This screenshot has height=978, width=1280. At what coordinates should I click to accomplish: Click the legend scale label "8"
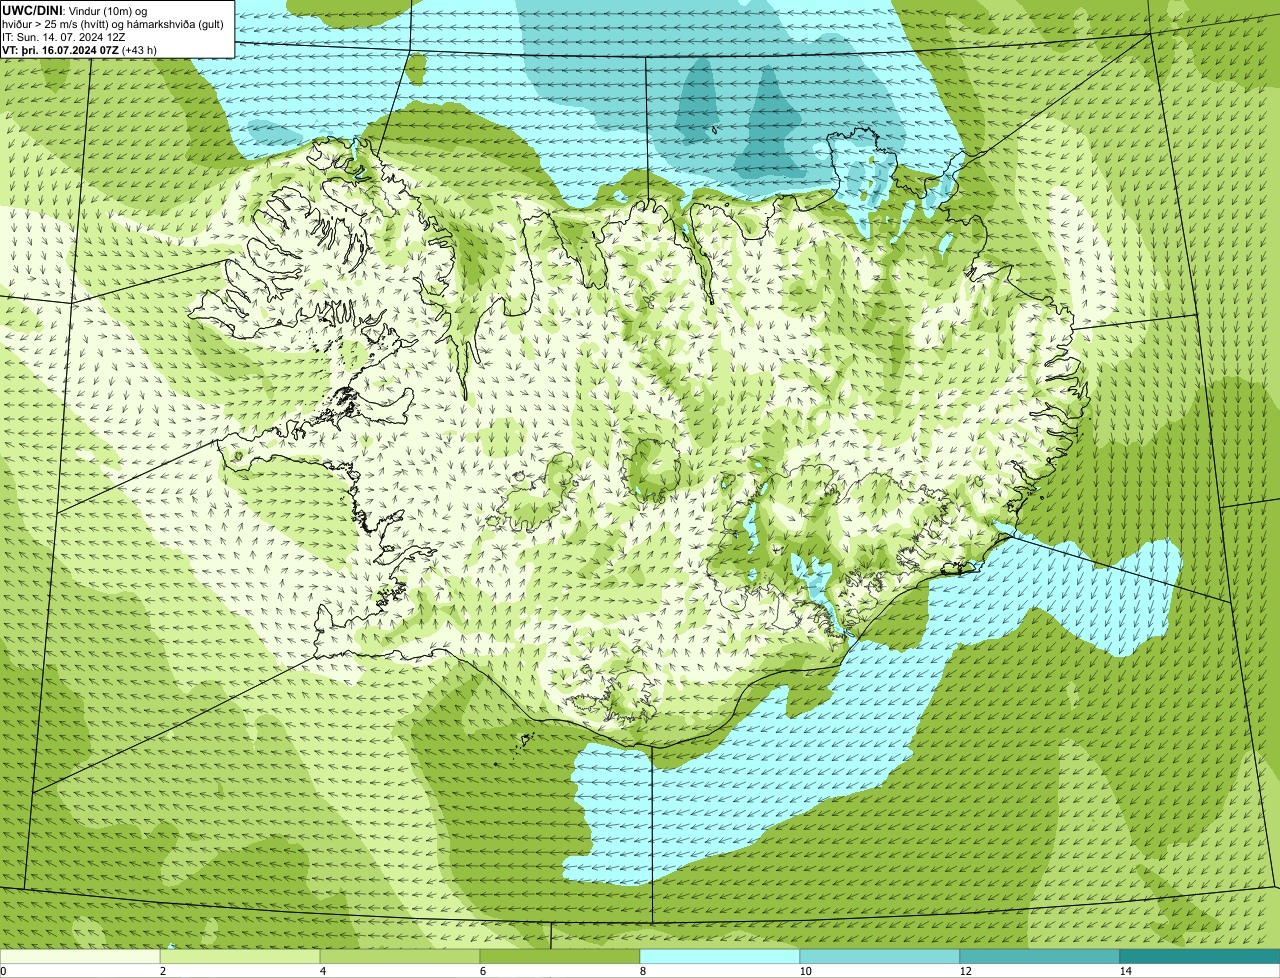coord(642,971)
